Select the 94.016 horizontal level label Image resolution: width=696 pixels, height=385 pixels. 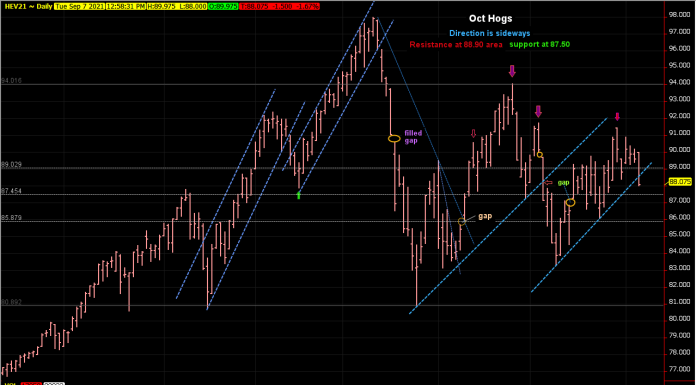click(x=10, y=81)
